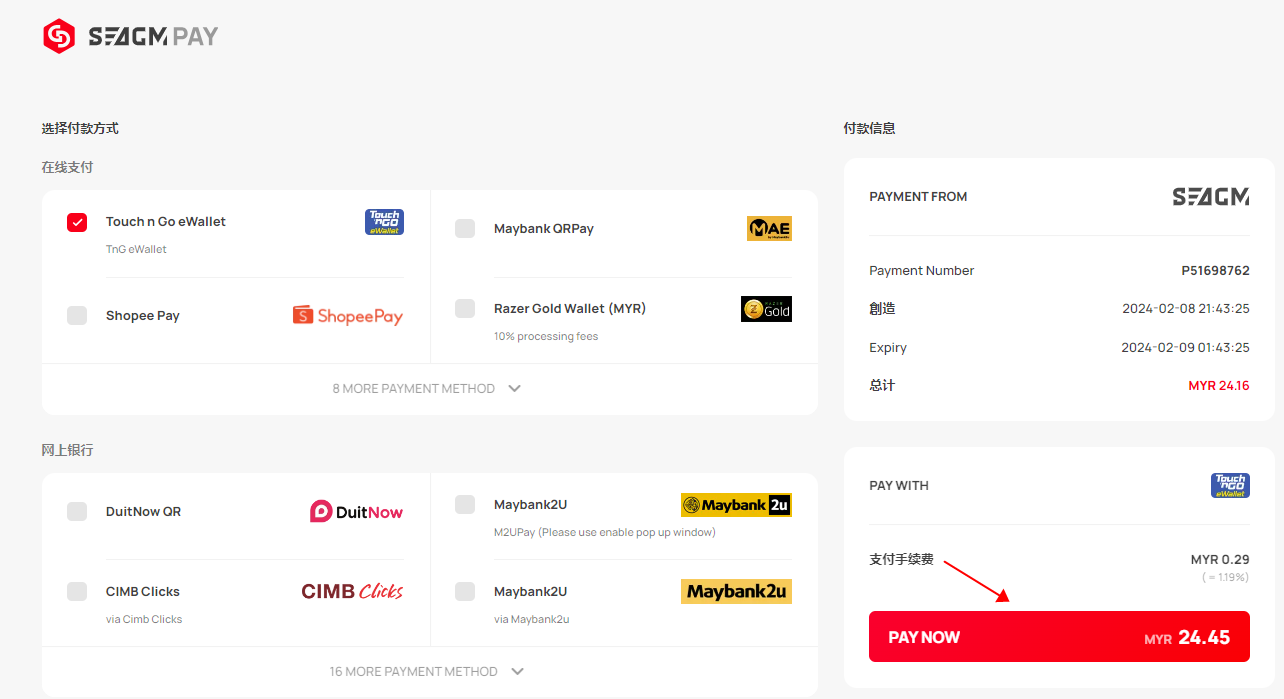Screen dimensions: 1284x699
Task: Select the DuitNow QR checkbox
Action: tap(77, 512)
